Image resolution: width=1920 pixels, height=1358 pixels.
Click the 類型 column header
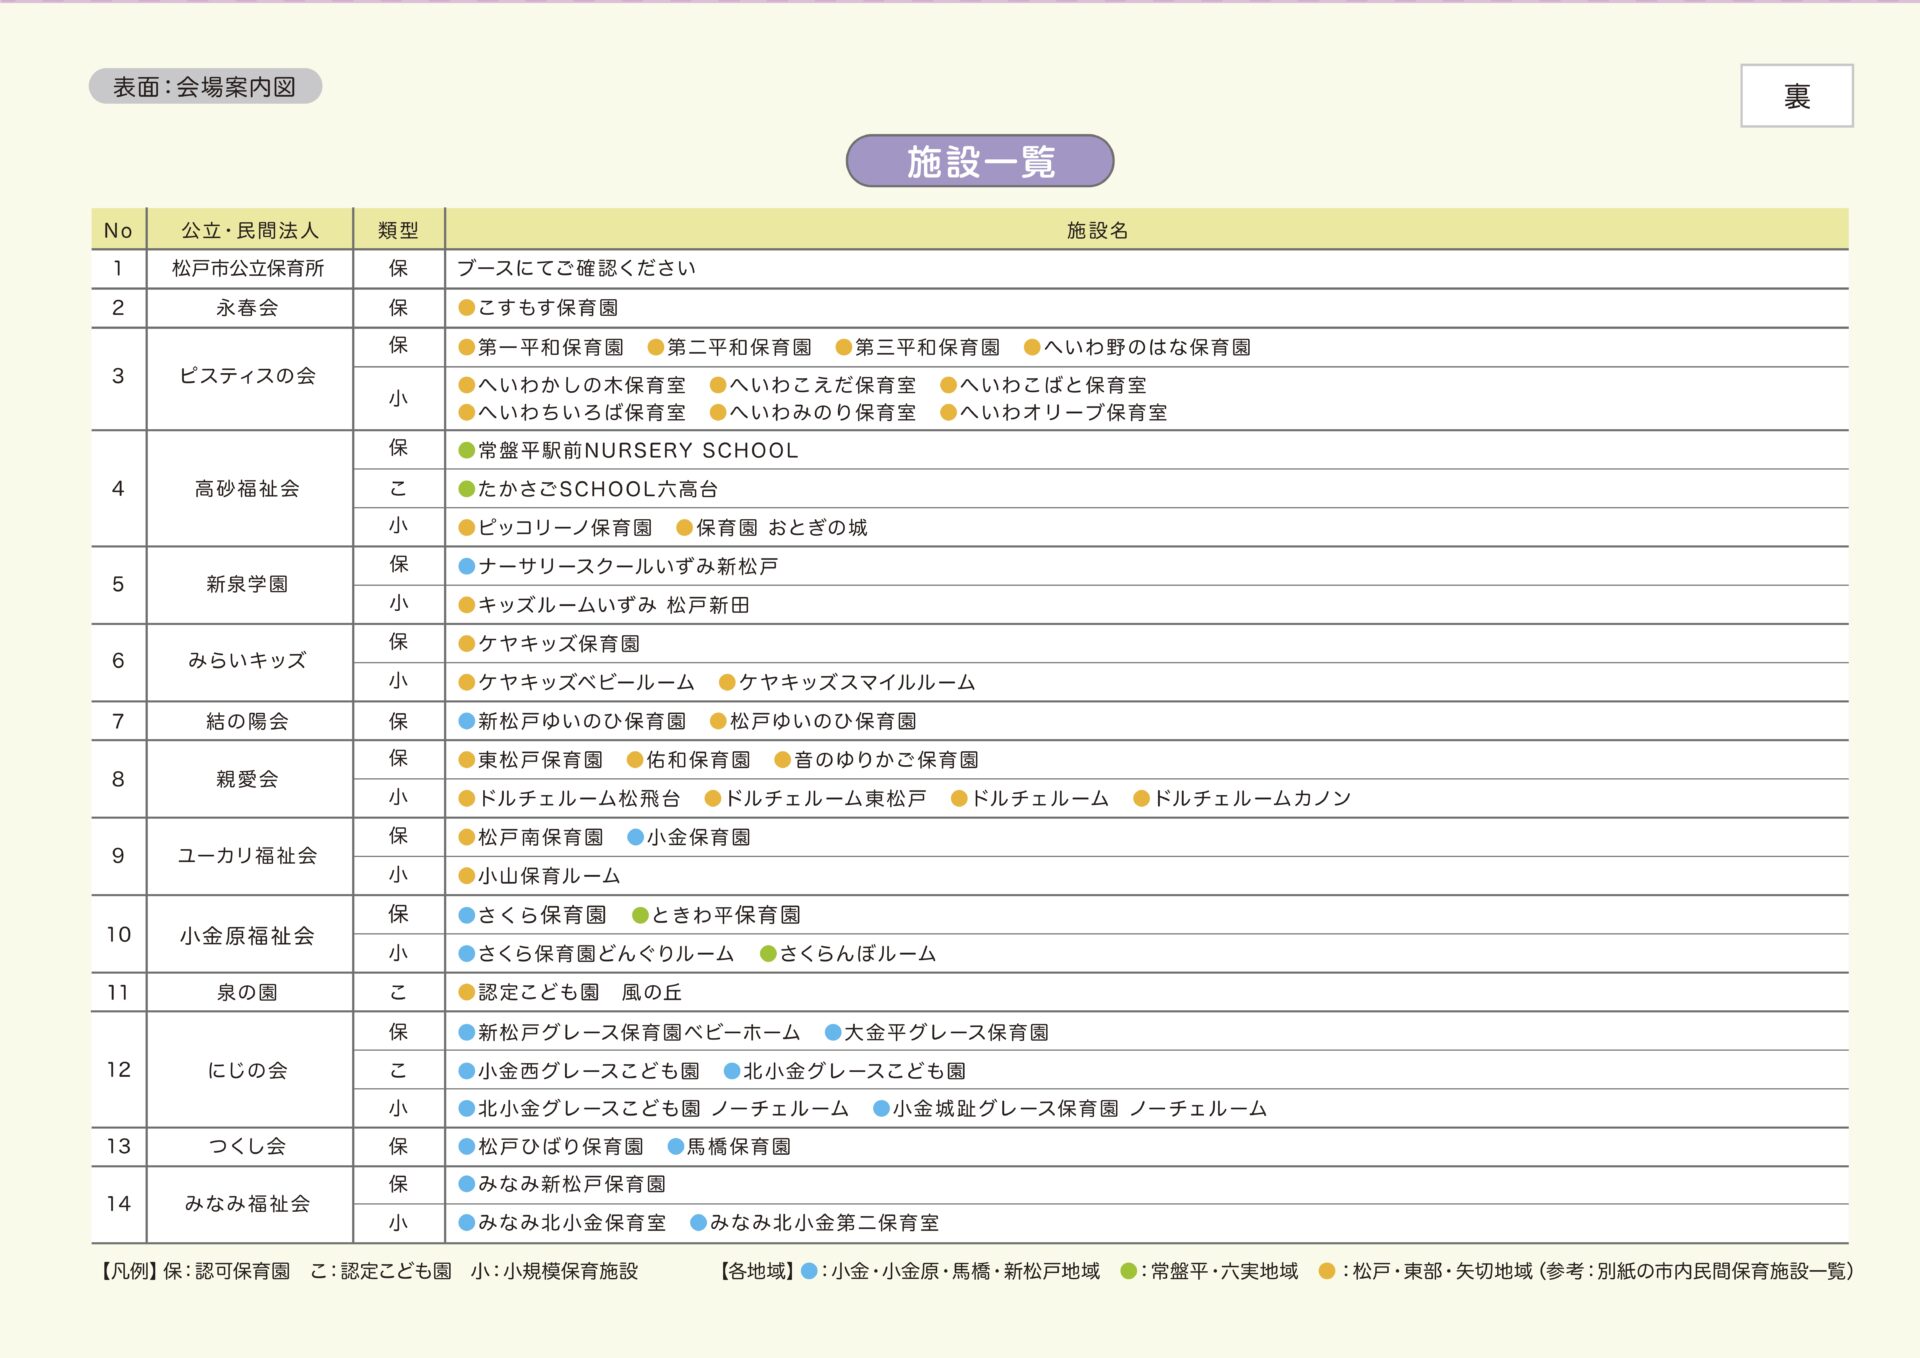coord(398,230)
